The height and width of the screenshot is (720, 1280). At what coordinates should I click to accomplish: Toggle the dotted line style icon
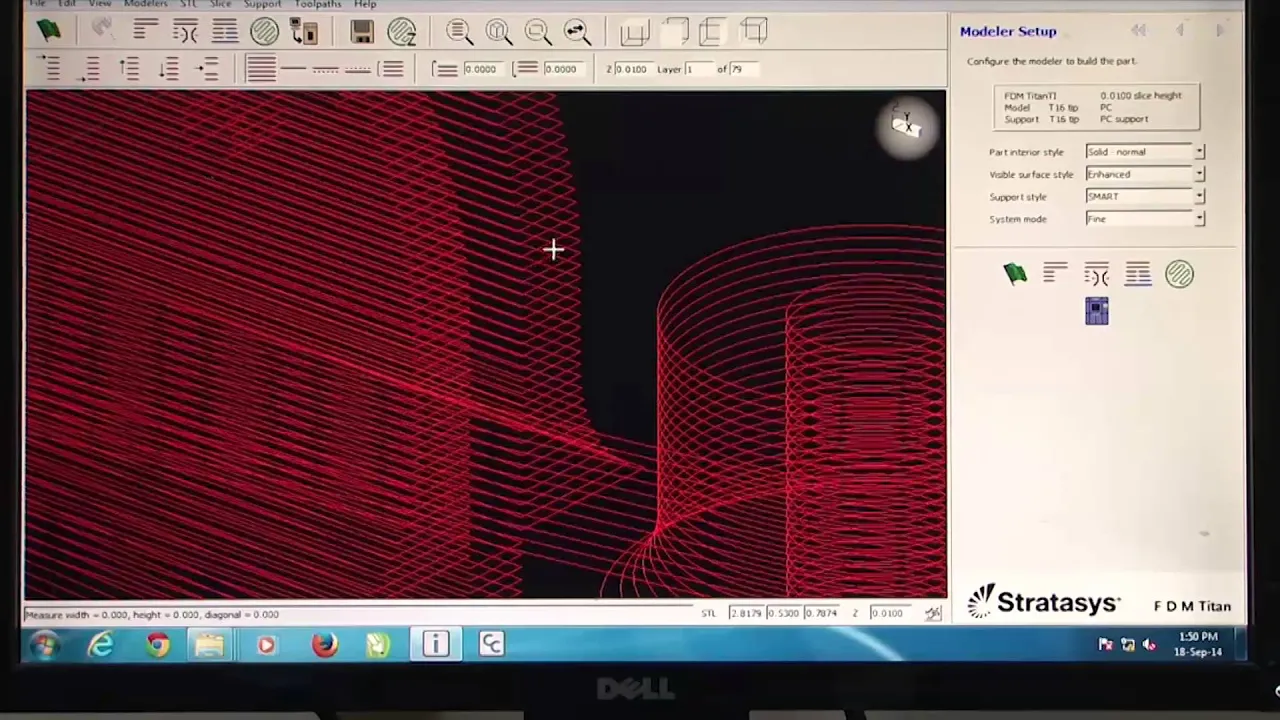click(x=358, y=69)
